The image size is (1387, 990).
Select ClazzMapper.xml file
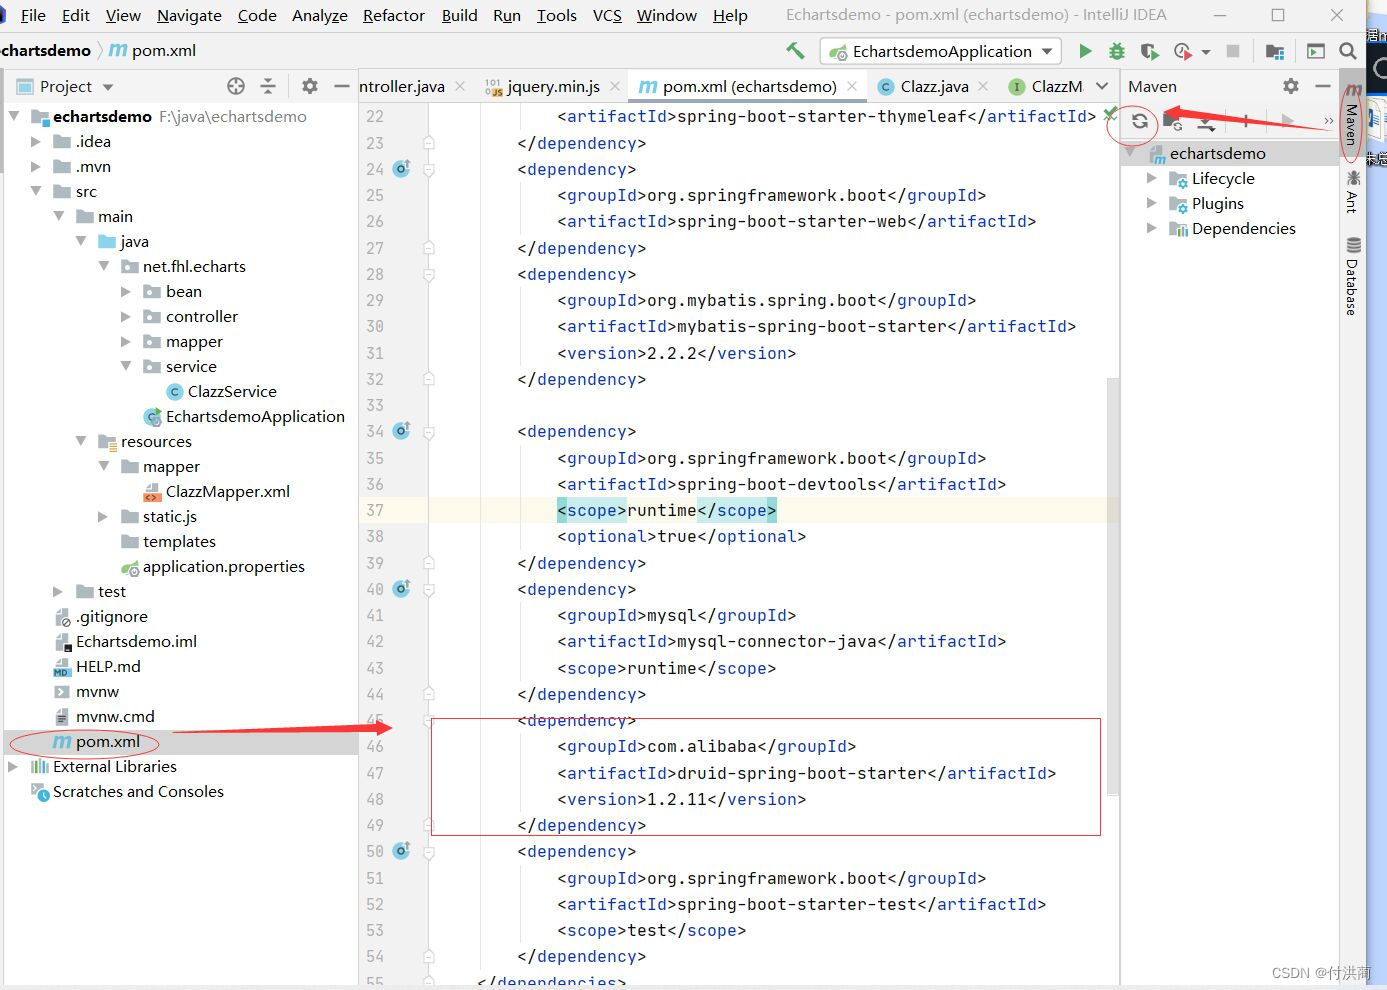click(x=216, y=491)
